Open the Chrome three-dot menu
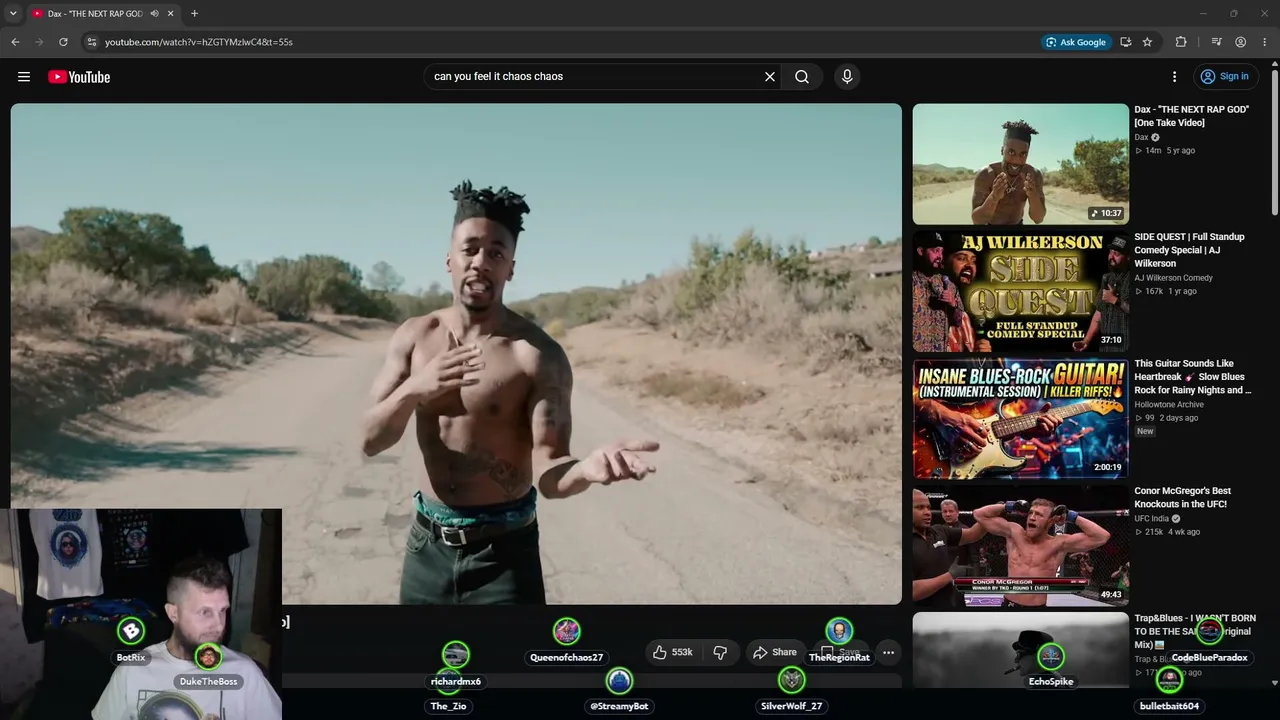This screenshot has height=720, width=1280. [1265, 42]
